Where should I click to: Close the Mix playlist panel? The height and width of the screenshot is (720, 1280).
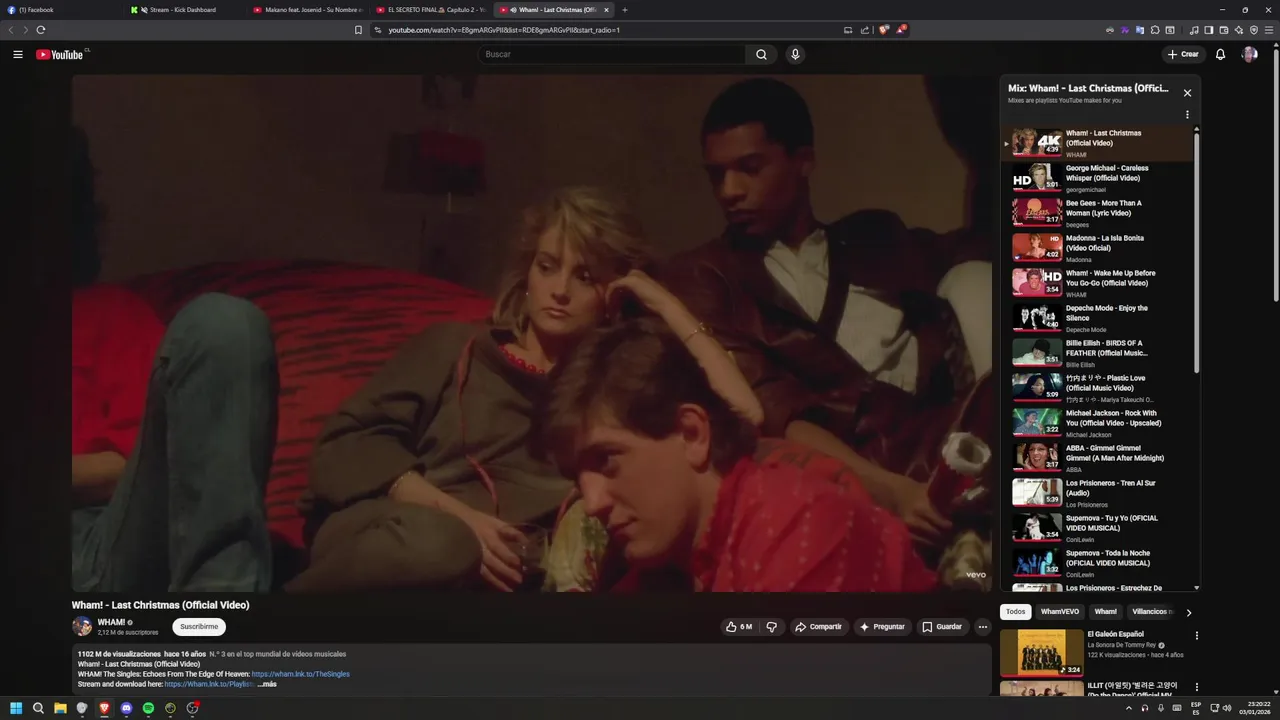[x=1187, y=93]
